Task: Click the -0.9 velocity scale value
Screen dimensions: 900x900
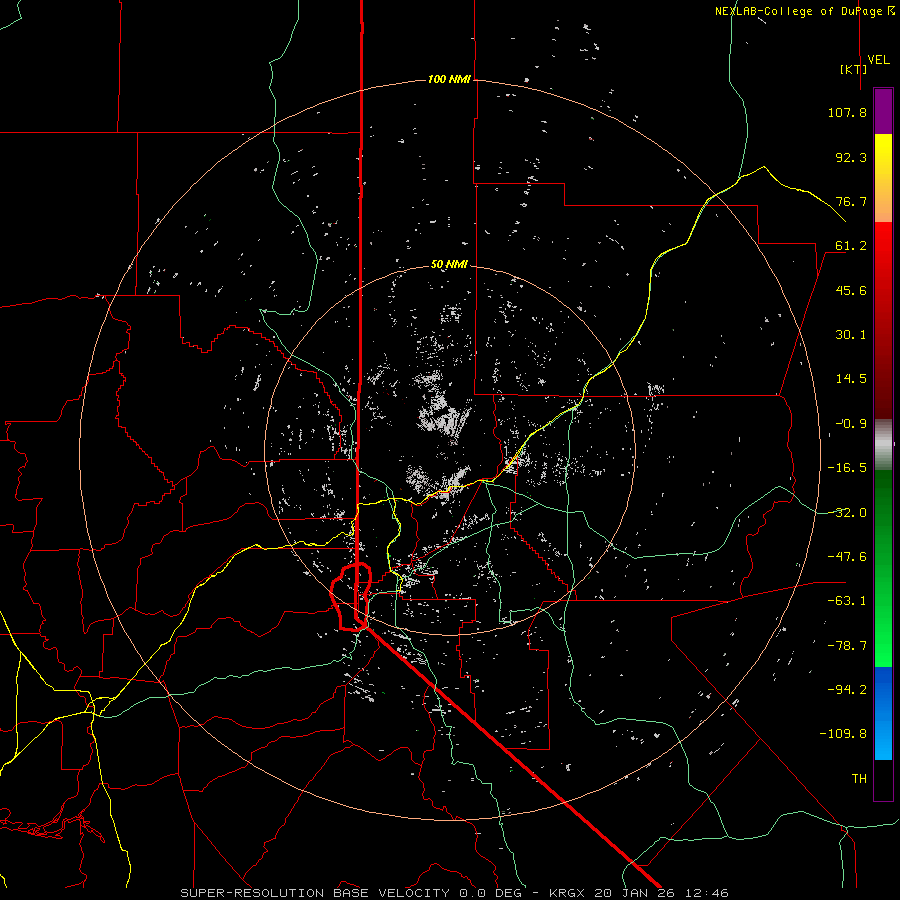Action: point(851,424)
